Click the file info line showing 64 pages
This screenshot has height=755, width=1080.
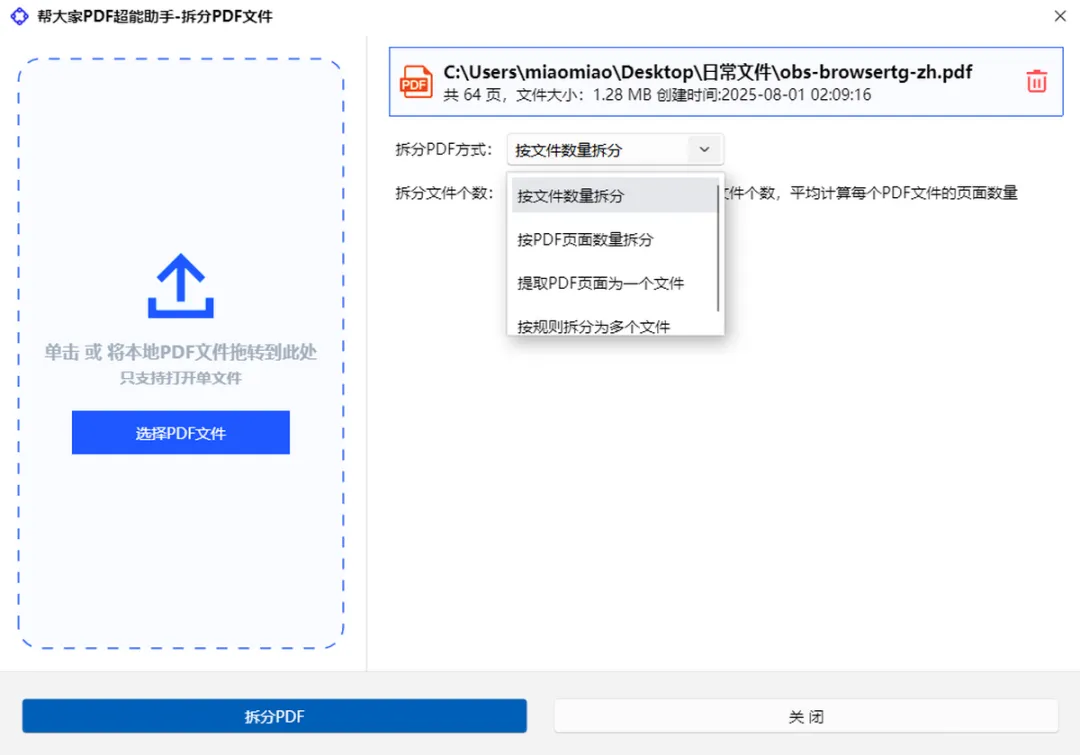pyautogui.click(x=657, y=94)
